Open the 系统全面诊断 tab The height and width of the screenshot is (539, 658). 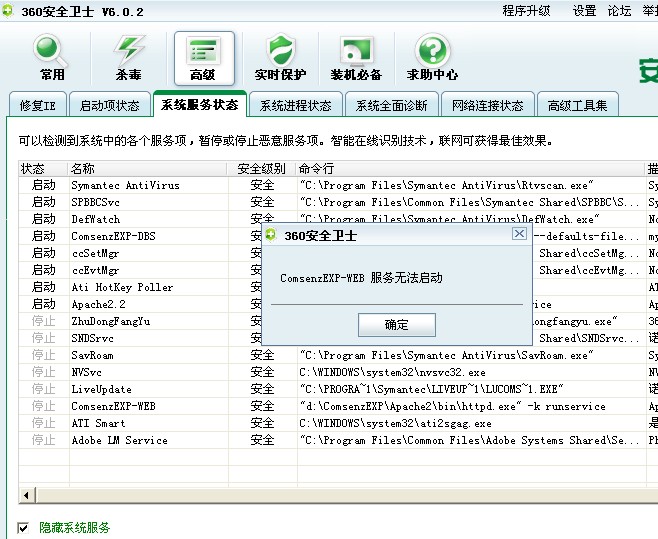[x=391, y=105]
